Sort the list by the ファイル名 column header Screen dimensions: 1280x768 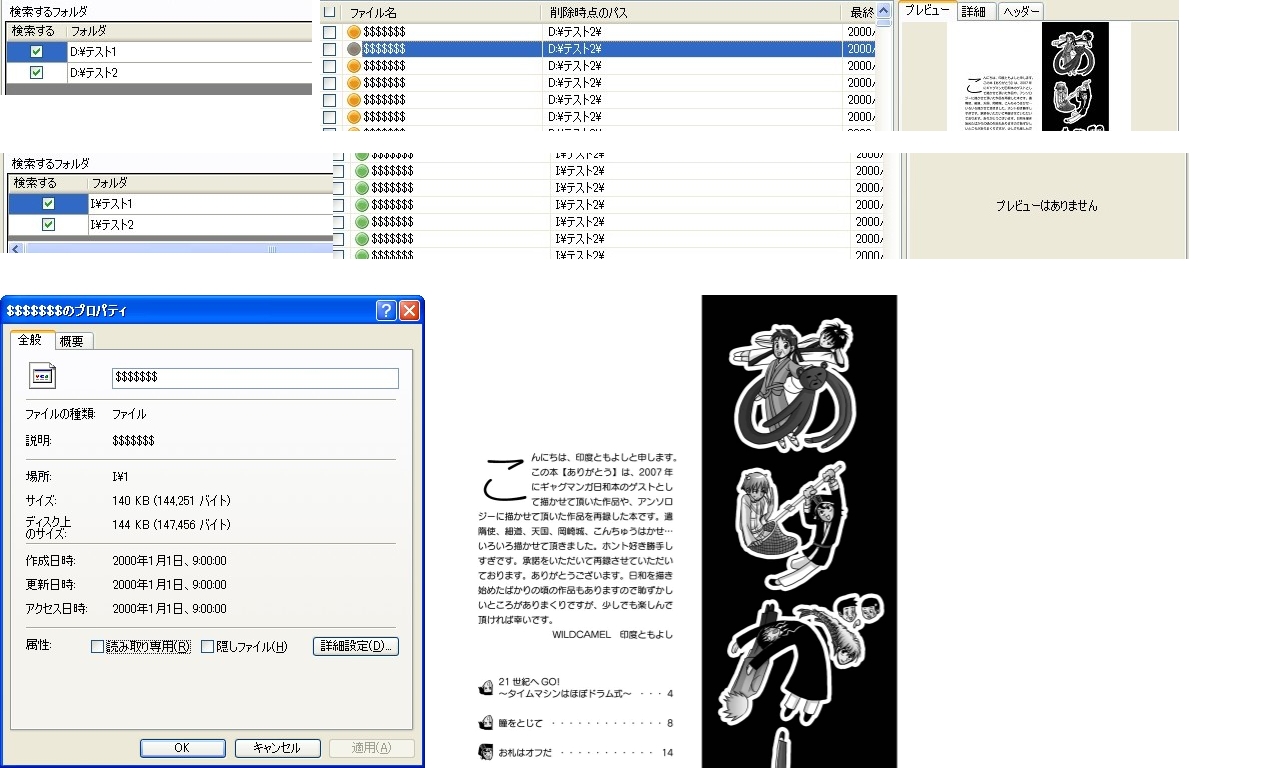pos(440,12)
